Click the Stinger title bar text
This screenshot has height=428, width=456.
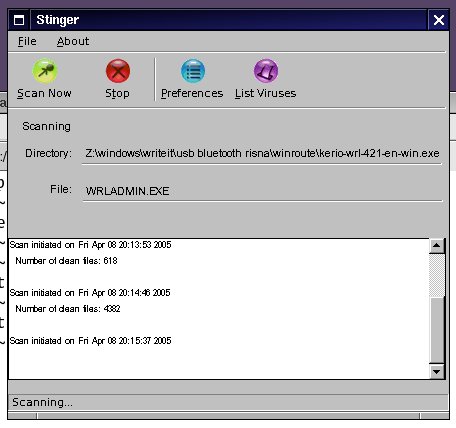click(58, 20)
